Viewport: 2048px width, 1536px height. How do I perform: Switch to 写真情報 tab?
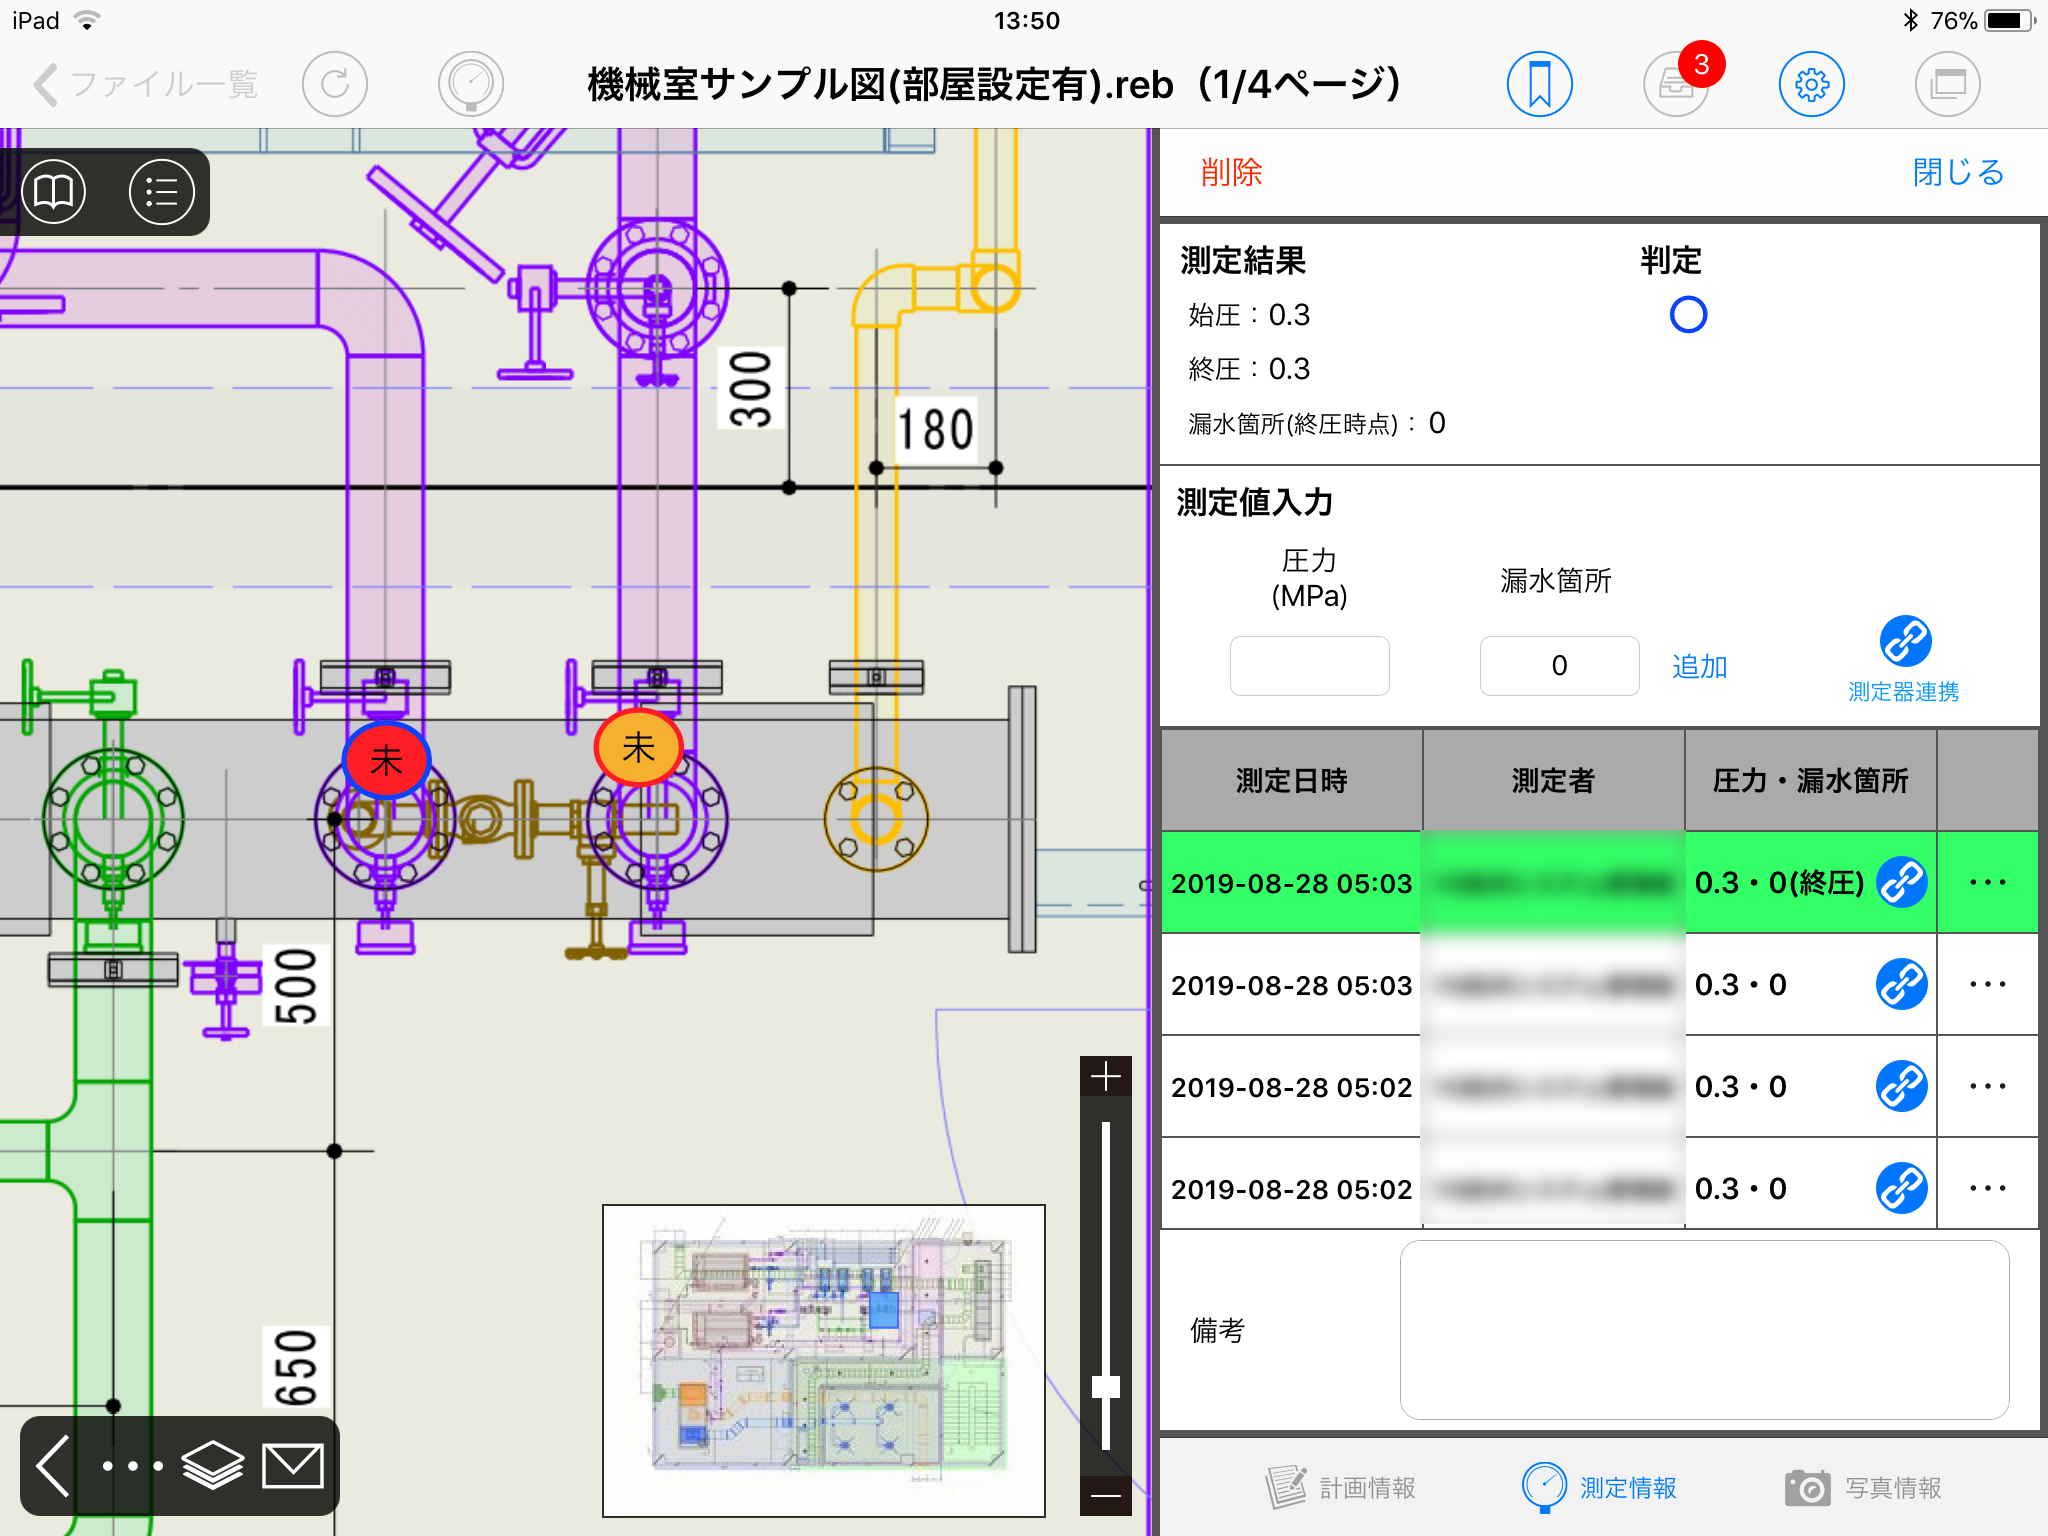(x=1863, y=1488)
